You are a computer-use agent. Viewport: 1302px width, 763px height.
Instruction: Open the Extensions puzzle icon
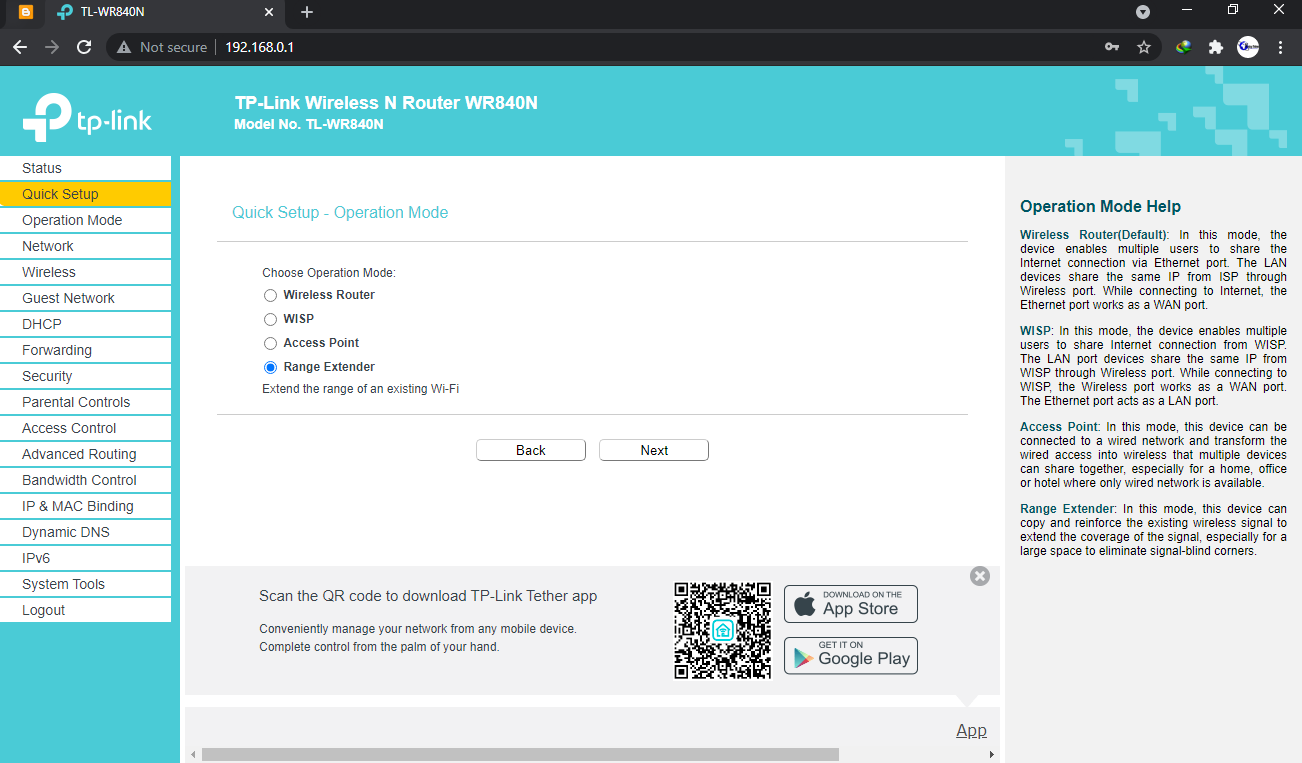pyautogui.click(x=1216, y=47)
